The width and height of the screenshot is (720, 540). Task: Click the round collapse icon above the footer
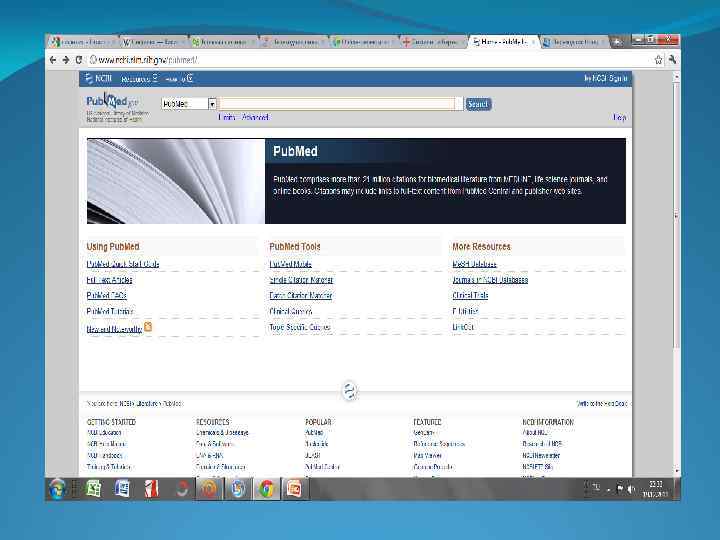click(349, 391)
